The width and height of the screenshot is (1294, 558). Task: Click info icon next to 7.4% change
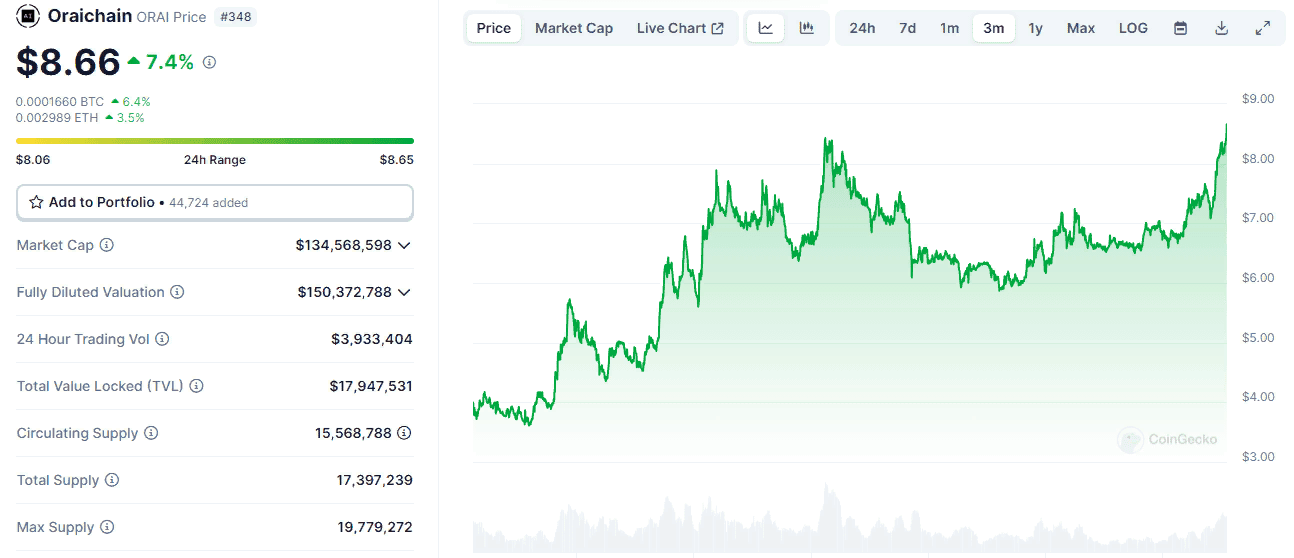pyautogui.click(x=209, y=62)
